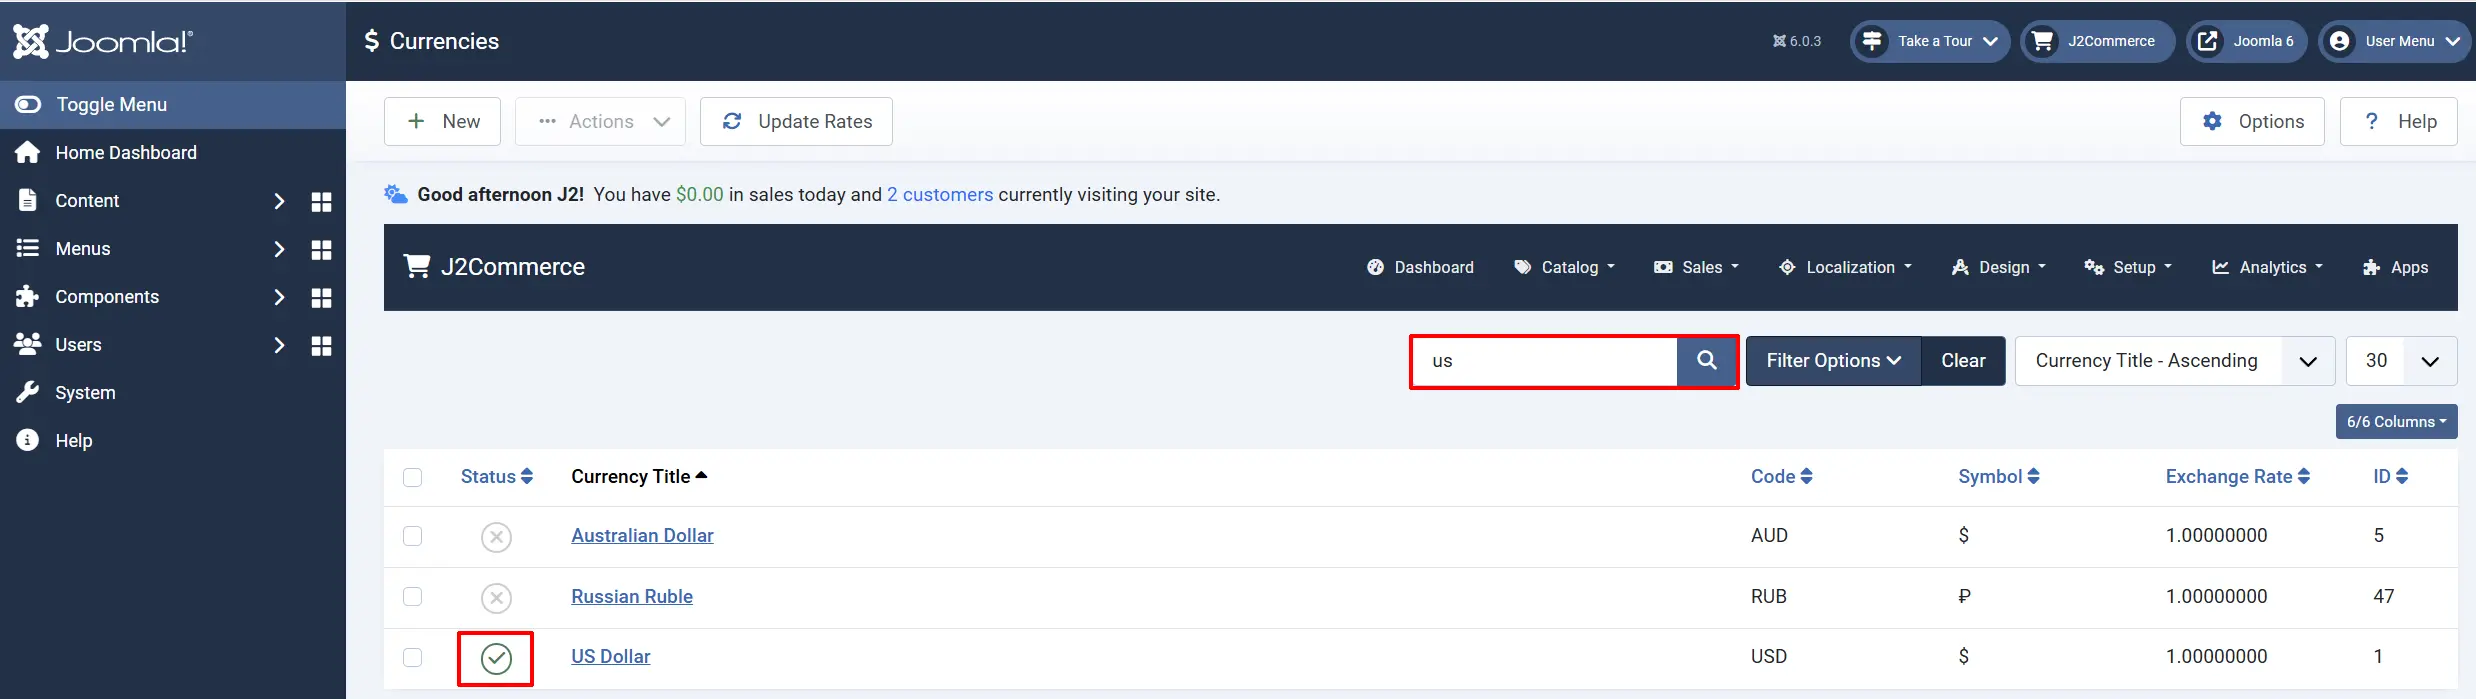The image size is (2476, 699).
Task: Sort by ID column
Action: [2390, 477]
